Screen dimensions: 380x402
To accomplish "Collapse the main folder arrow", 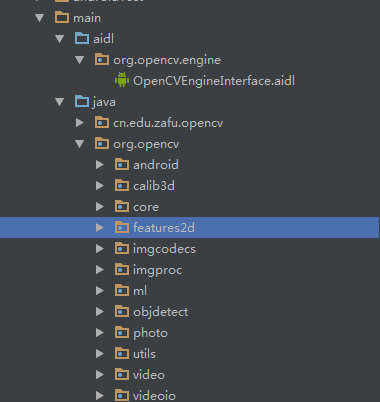I will 40,18.
